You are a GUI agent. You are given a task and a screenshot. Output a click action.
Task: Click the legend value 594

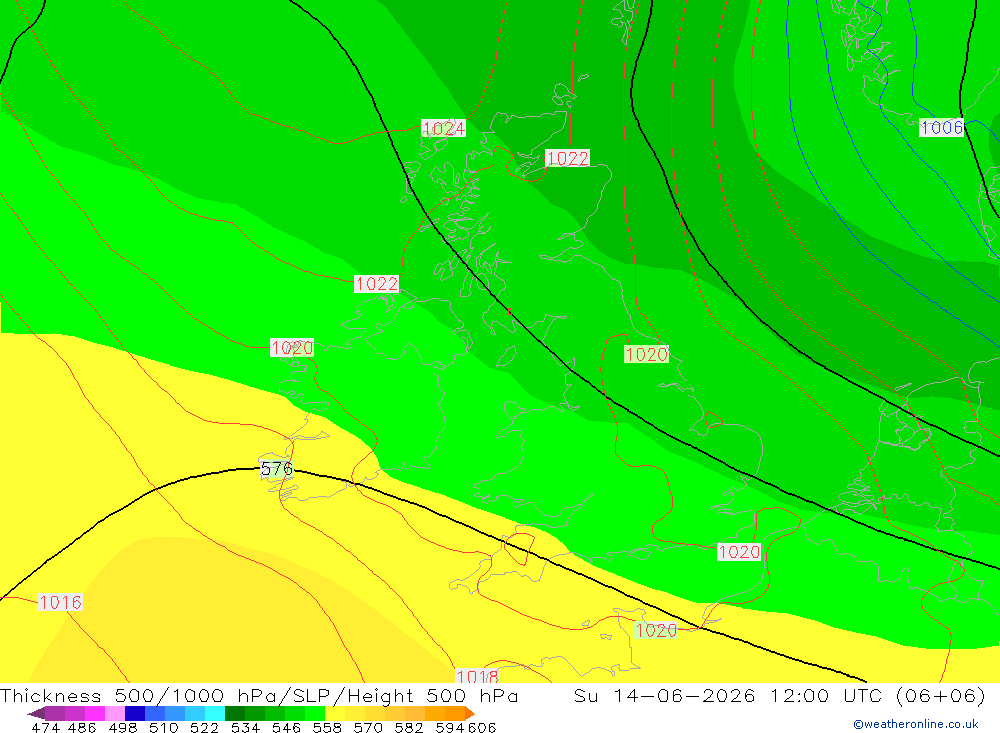click(450, 728)
